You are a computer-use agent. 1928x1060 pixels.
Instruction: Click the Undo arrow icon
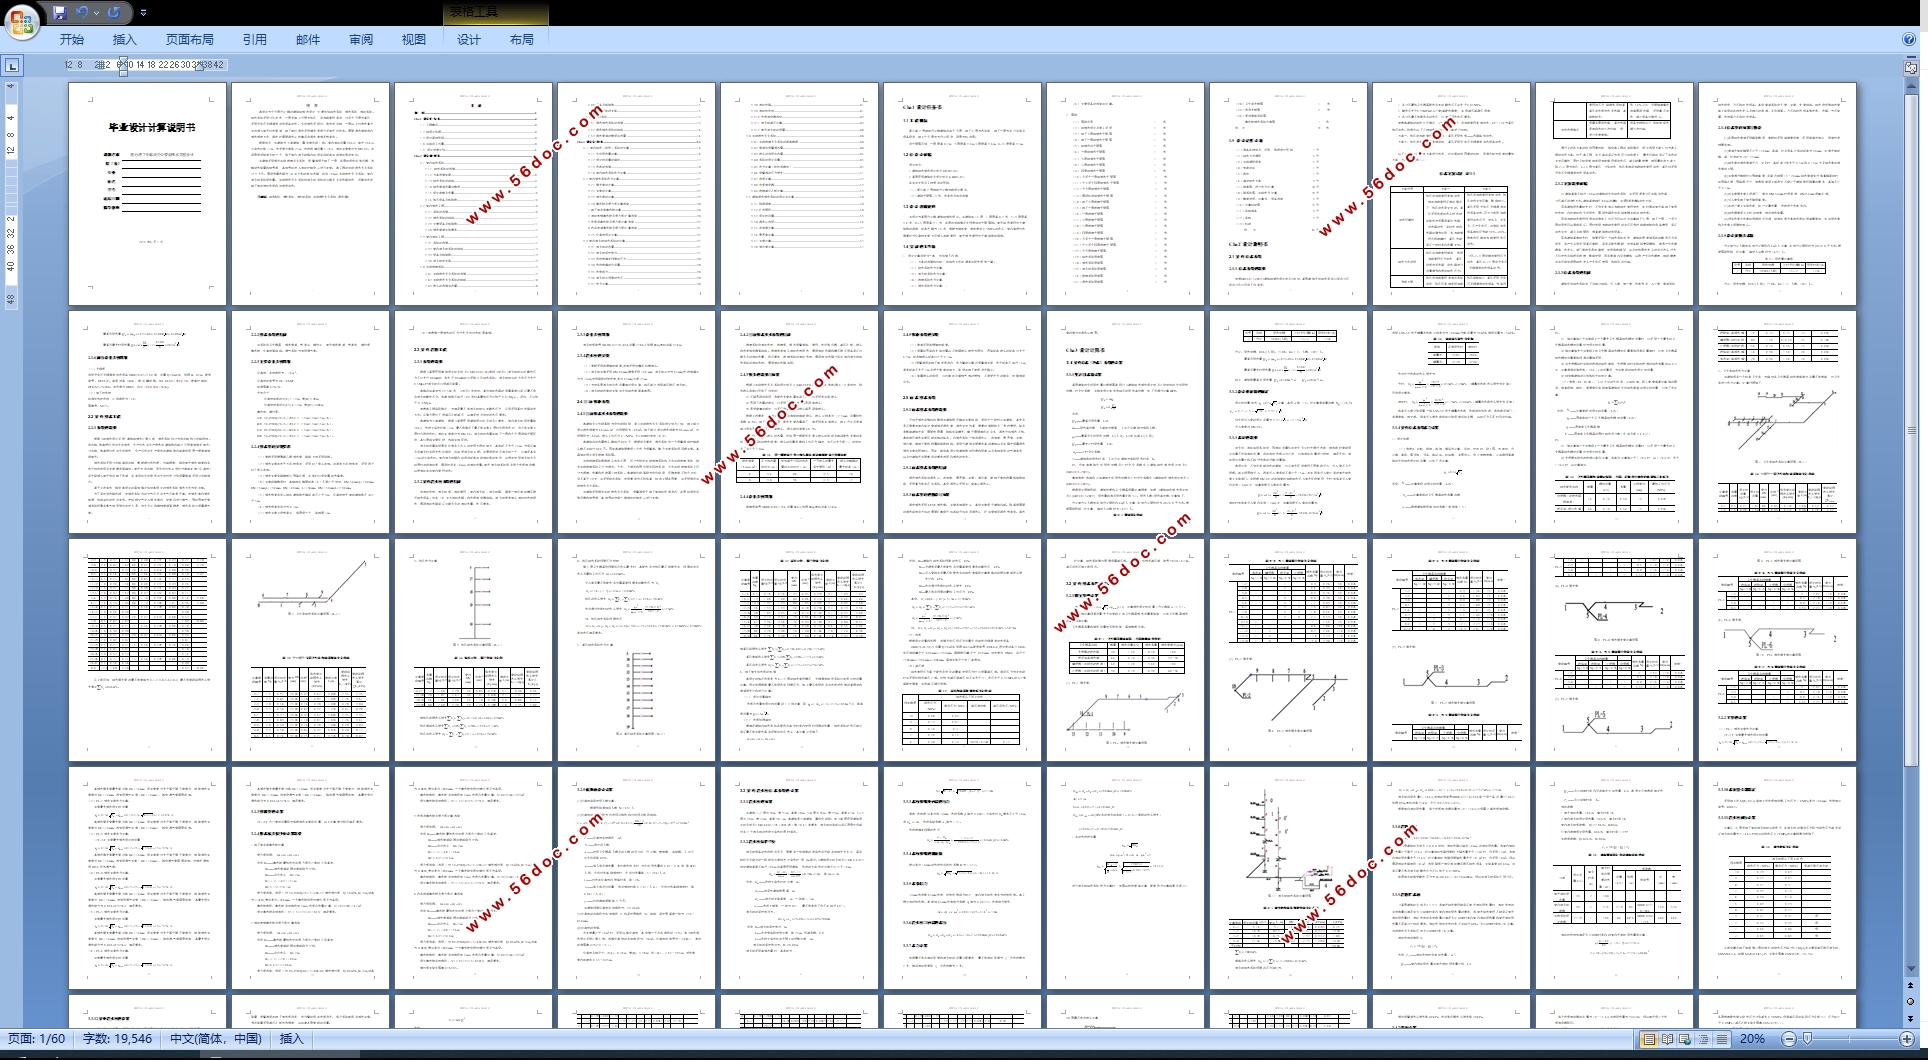(82, 13)
